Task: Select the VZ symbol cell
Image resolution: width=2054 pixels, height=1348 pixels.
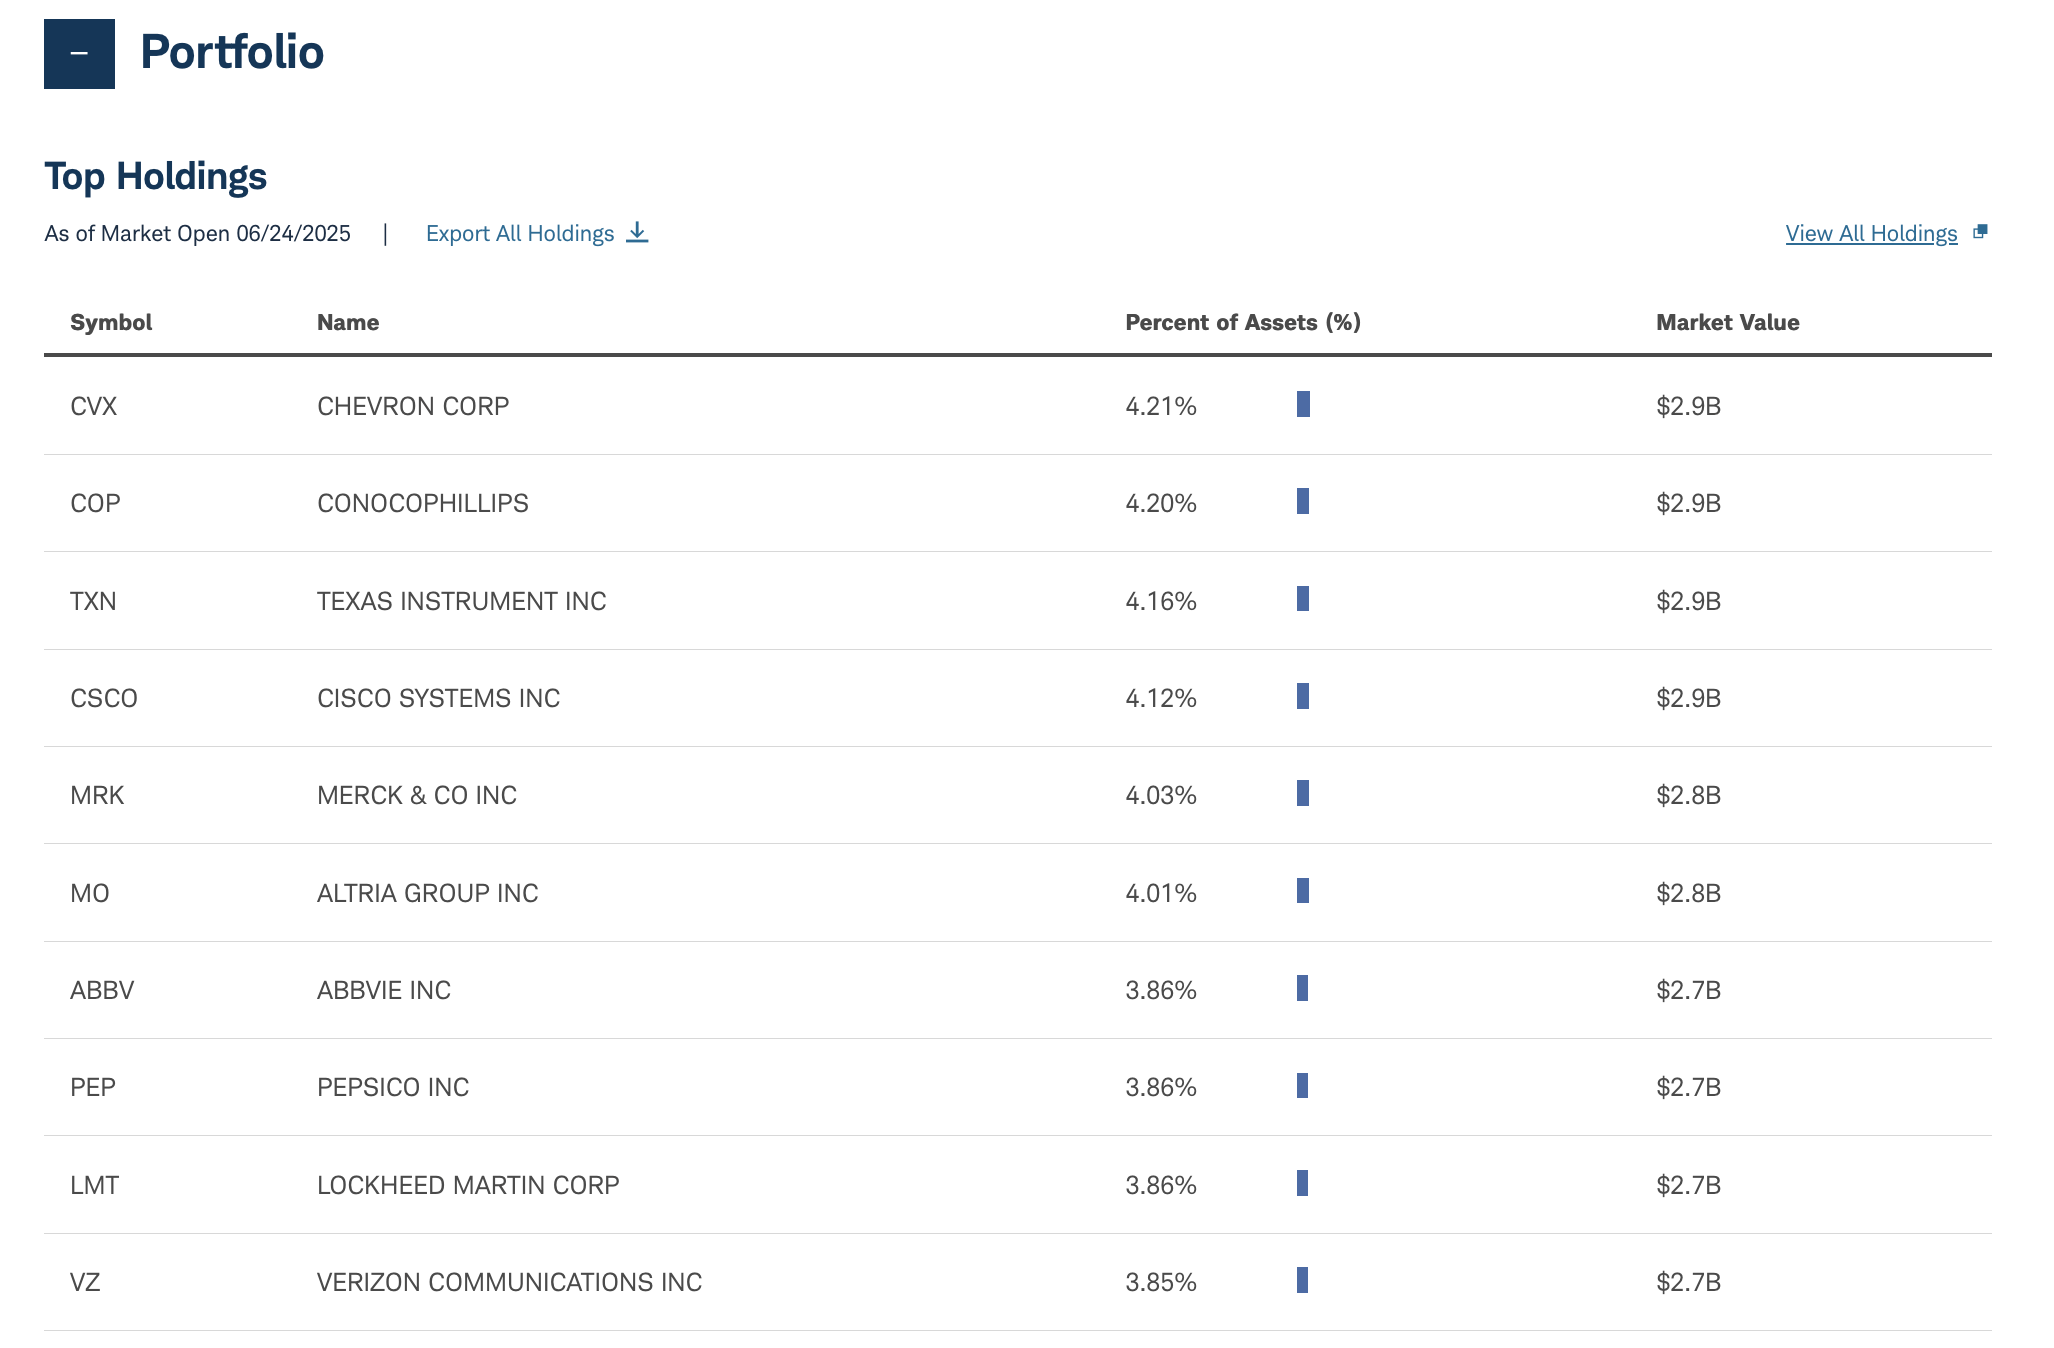Action: [x=85, y=1282]
